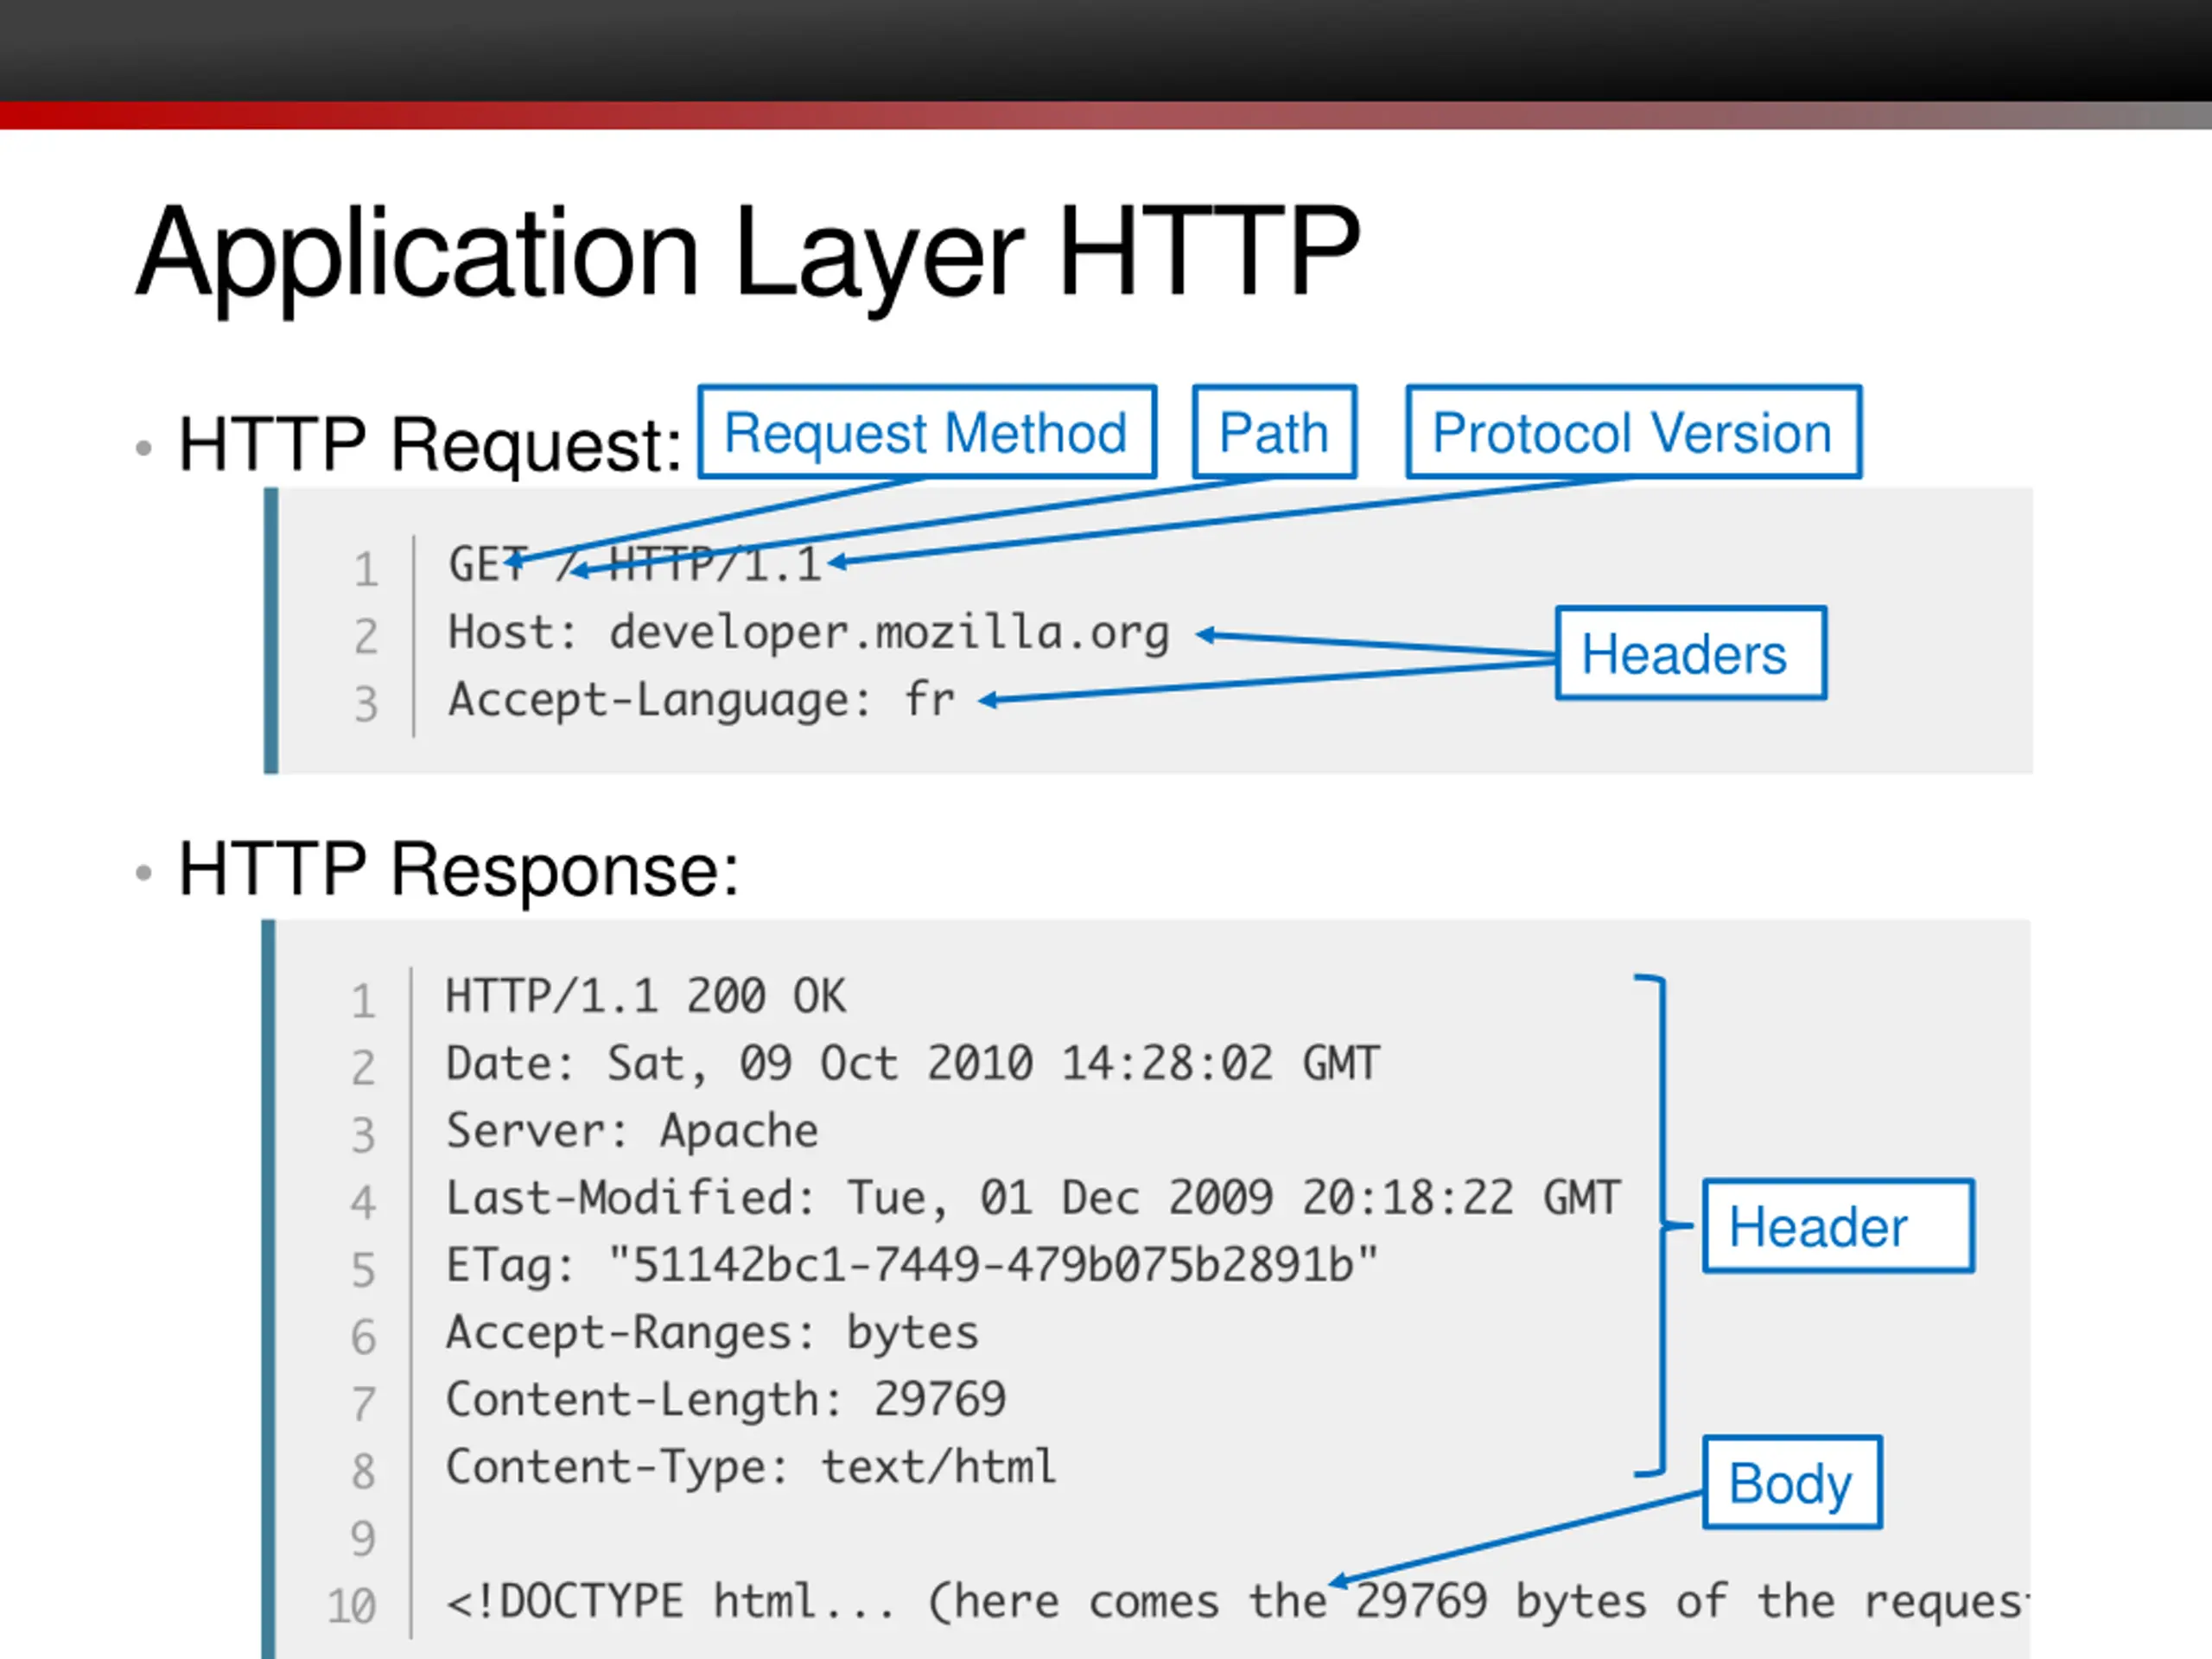Click the "Protocol Version" label box
Viewport: 2212px width, 1659px height.
(x=1633, y=432)
